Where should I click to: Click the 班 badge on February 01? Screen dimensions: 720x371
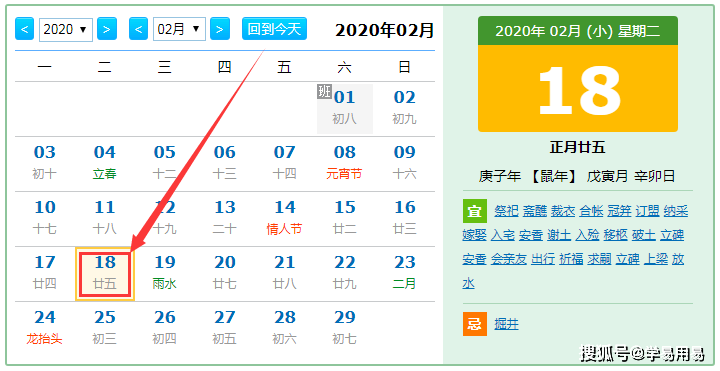[324, 91]
